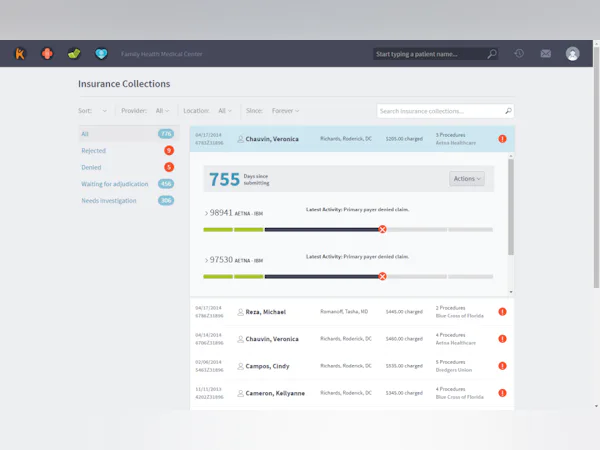The width and height of the screenshot is (600, 450).
Task: Open the Since Forever dropdown
Action: pyautogui.click(x=285, y=111)
